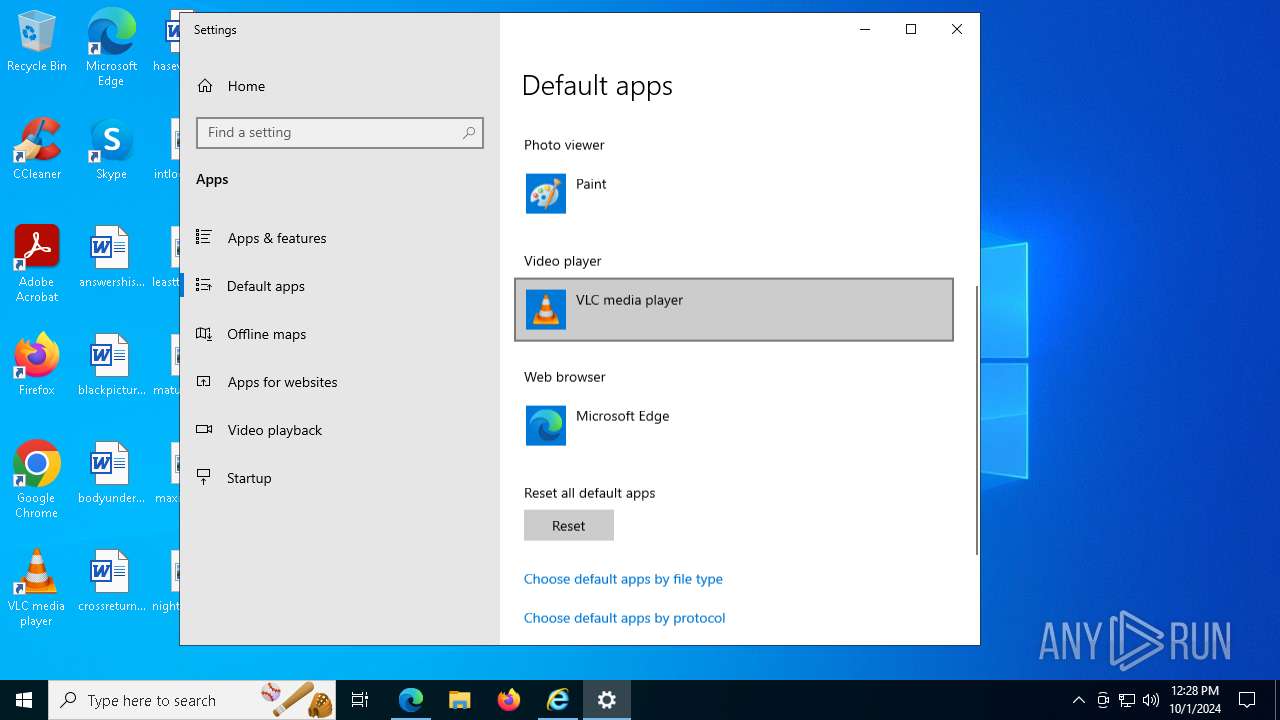Image resolution: width=1280 pixels, height=720 pixels.
Task: Open Startup apps settings
Action: 249,478
